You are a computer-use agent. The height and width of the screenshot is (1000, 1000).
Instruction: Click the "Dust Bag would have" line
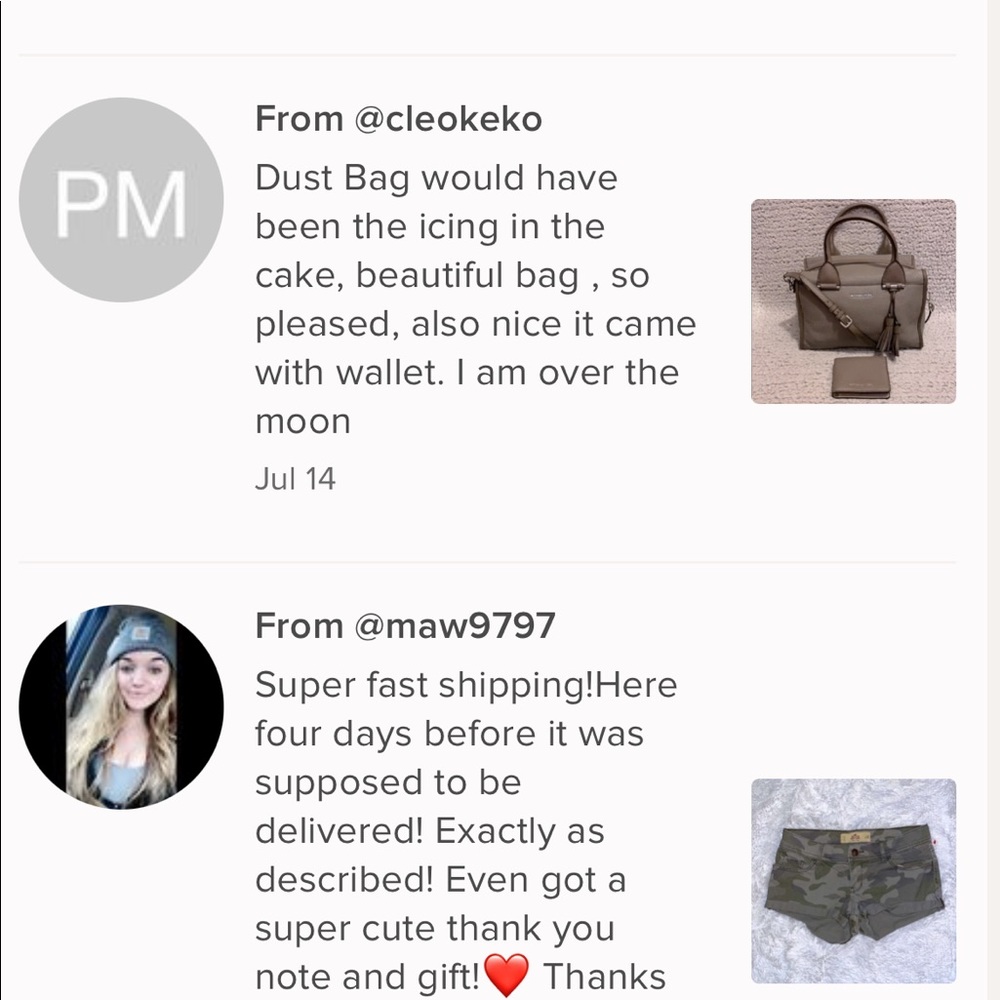pos(436,178)
